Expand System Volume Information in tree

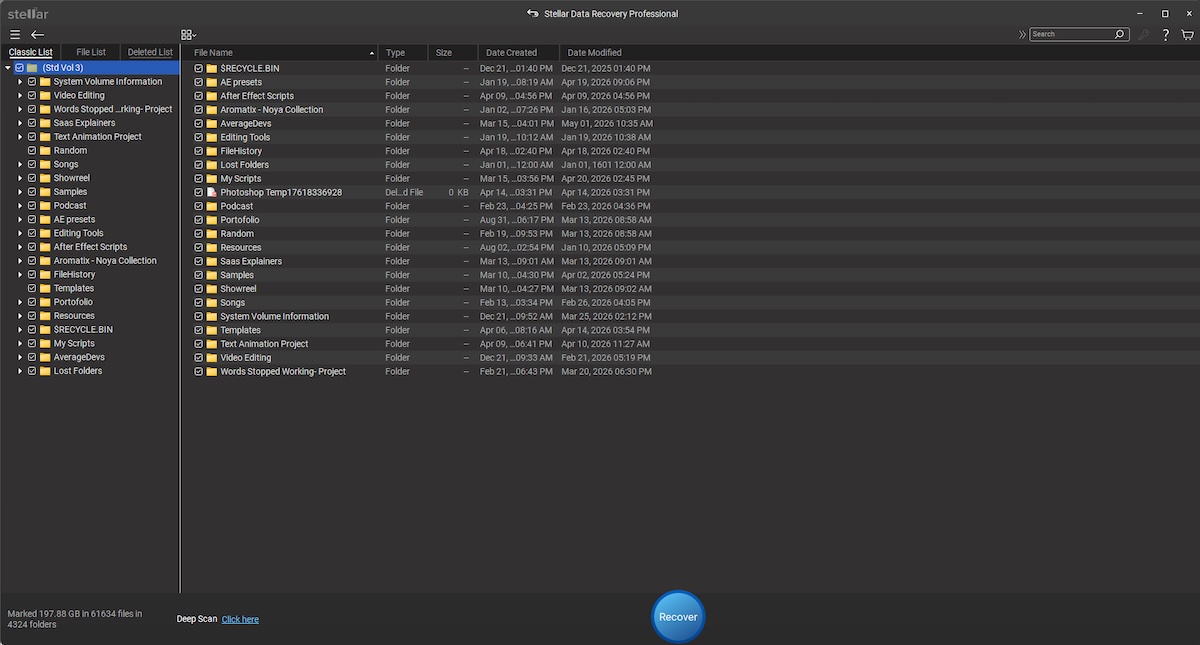(20, 82)
